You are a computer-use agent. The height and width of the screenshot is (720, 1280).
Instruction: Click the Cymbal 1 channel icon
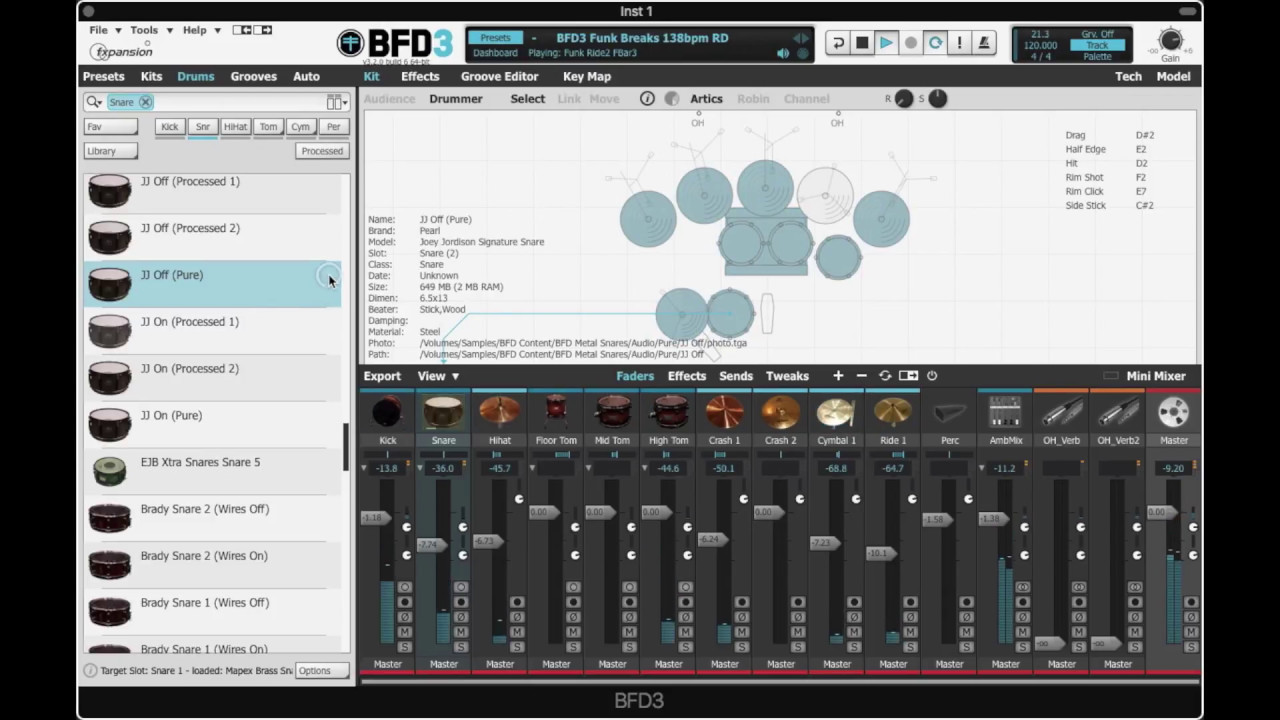point(836,412)
